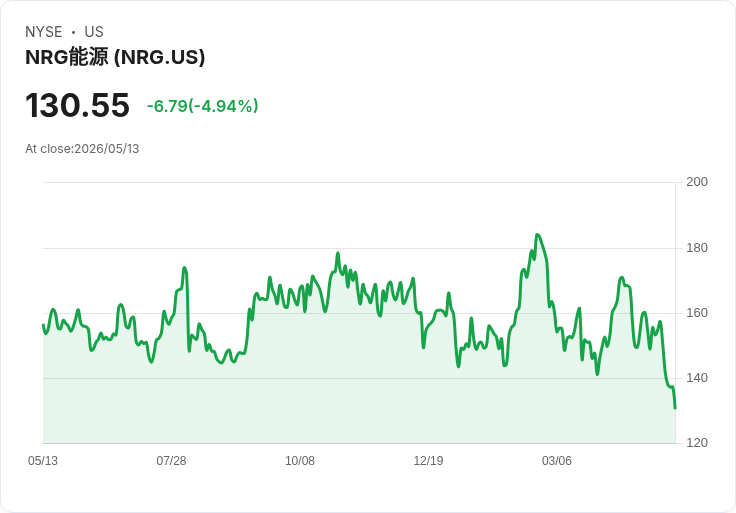Click the 140 y-axis label
This screenshot has height=513, width=736.
(x=697, y=378)
